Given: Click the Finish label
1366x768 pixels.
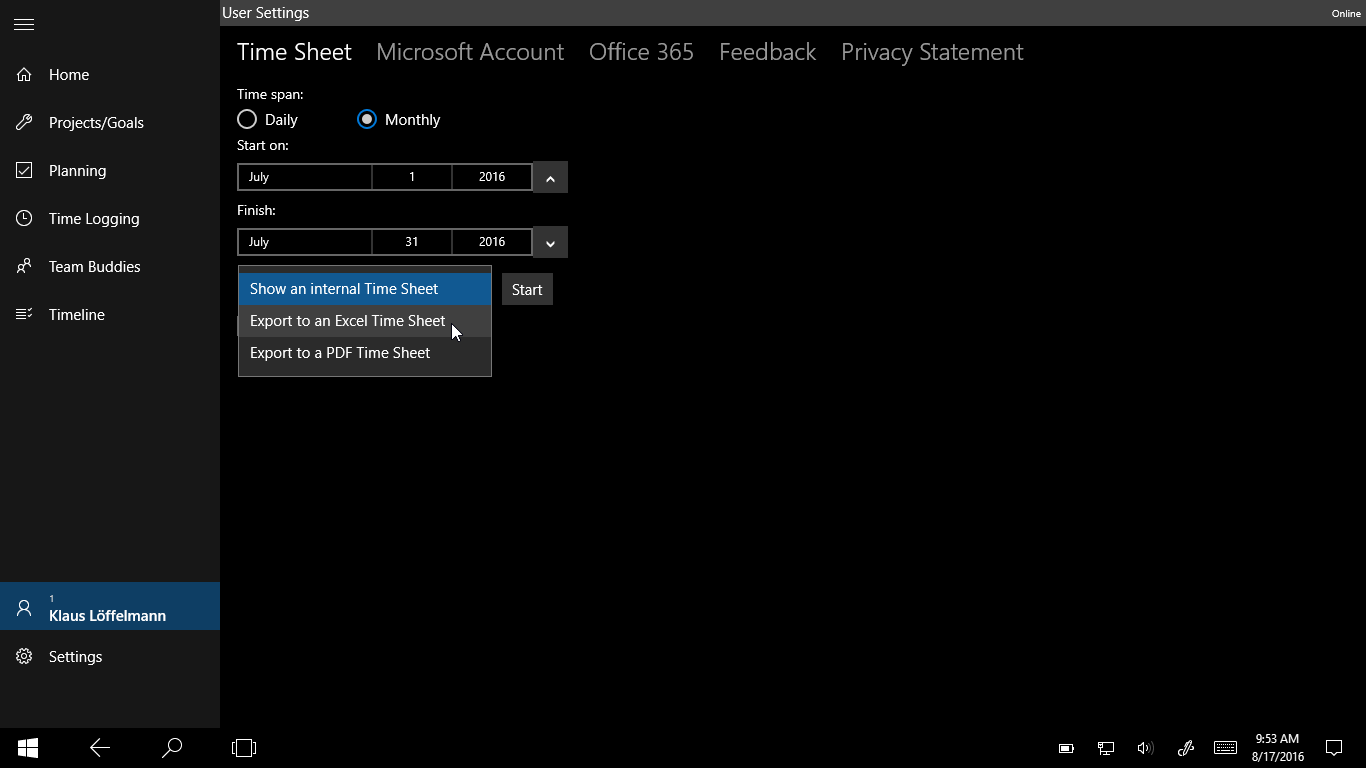Looking at the screenshot, I should 256,211.
